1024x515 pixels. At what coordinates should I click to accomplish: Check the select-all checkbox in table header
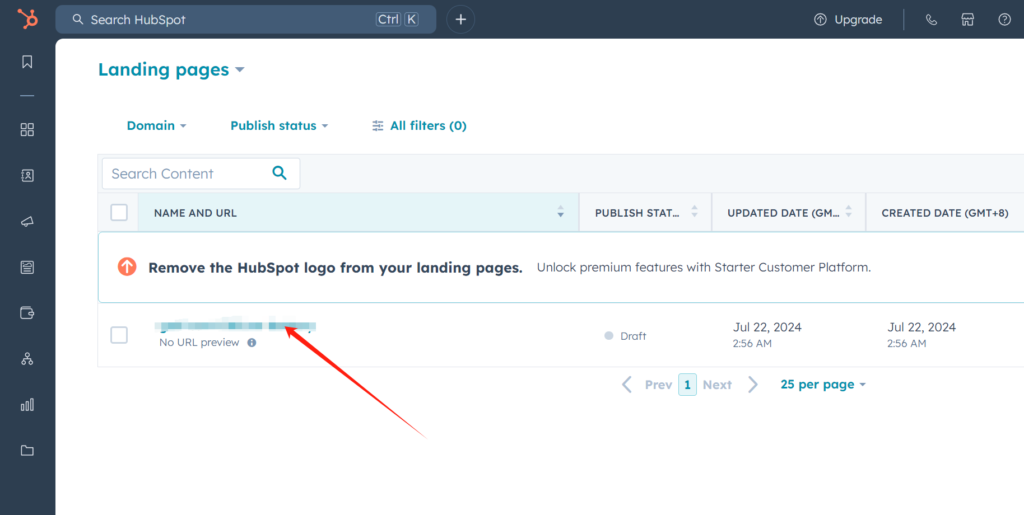click(x=119, y=212)
